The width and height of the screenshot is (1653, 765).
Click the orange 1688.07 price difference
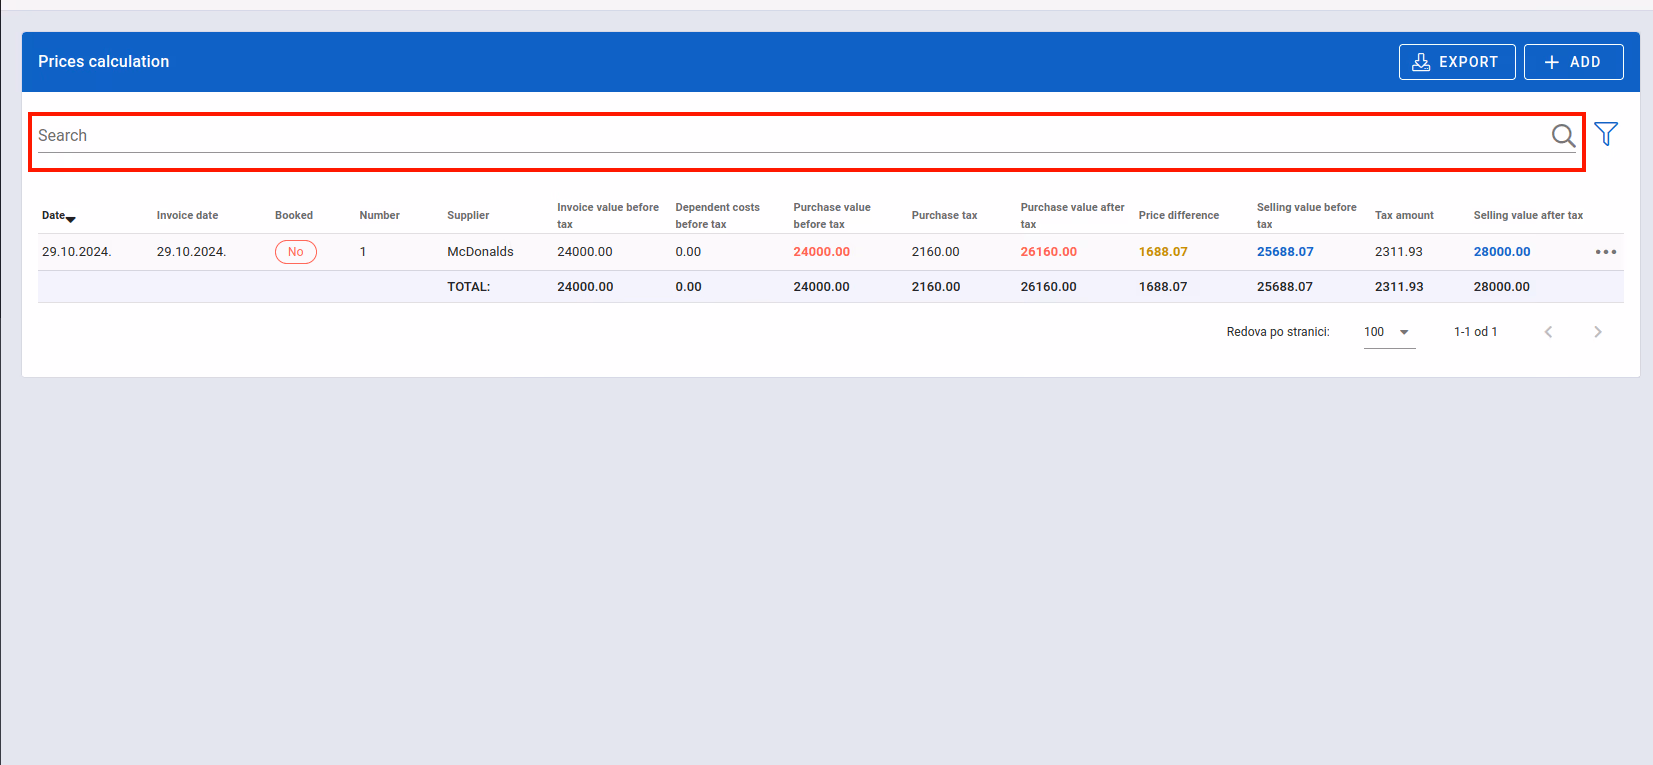click(x=1163, y=252)
